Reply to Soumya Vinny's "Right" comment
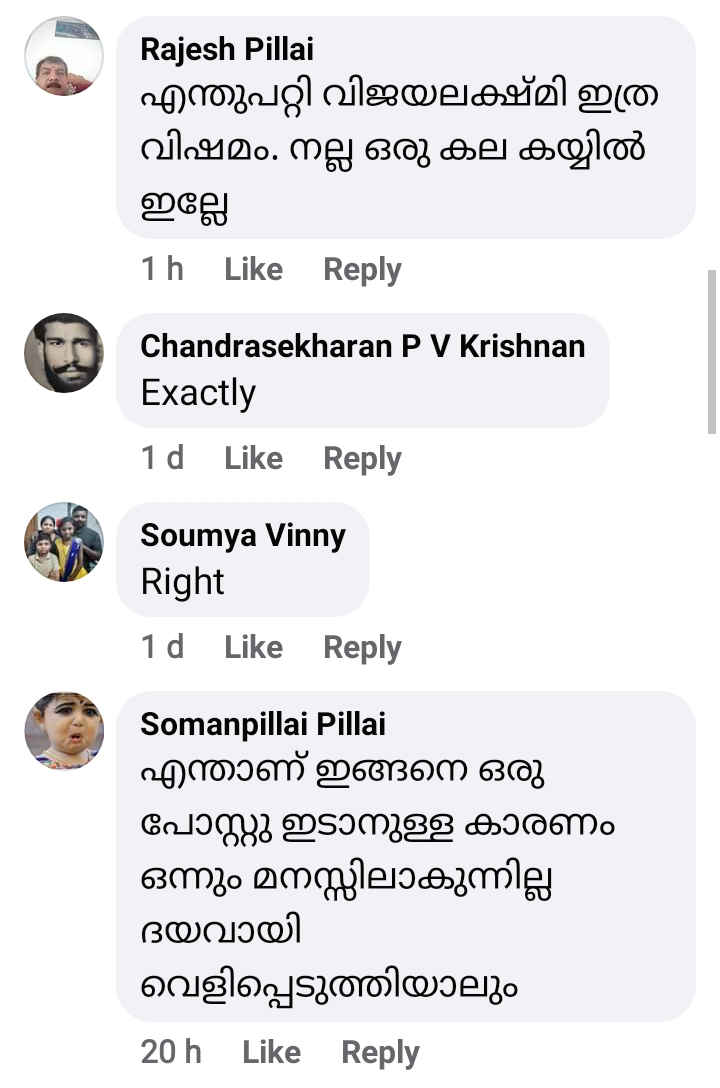This screenshot has height=1088, width=720. pos(362,647)
